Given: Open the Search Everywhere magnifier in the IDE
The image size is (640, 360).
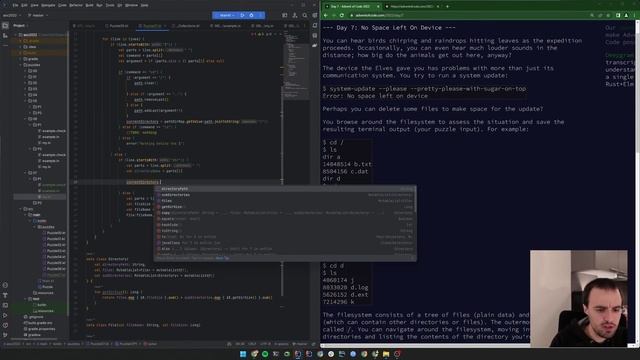Looking at the screenshot, I should tap(304, 16).
